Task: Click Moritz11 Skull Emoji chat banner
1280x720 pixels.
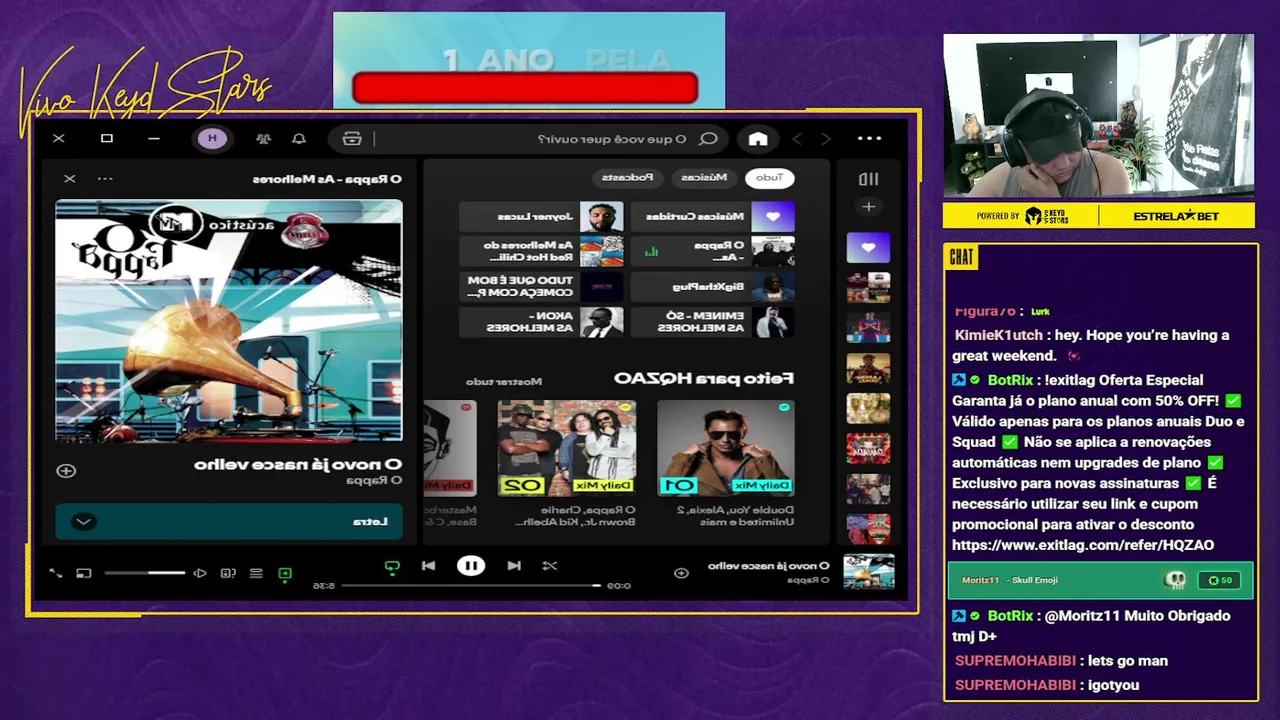Action: pos(1098,580)
